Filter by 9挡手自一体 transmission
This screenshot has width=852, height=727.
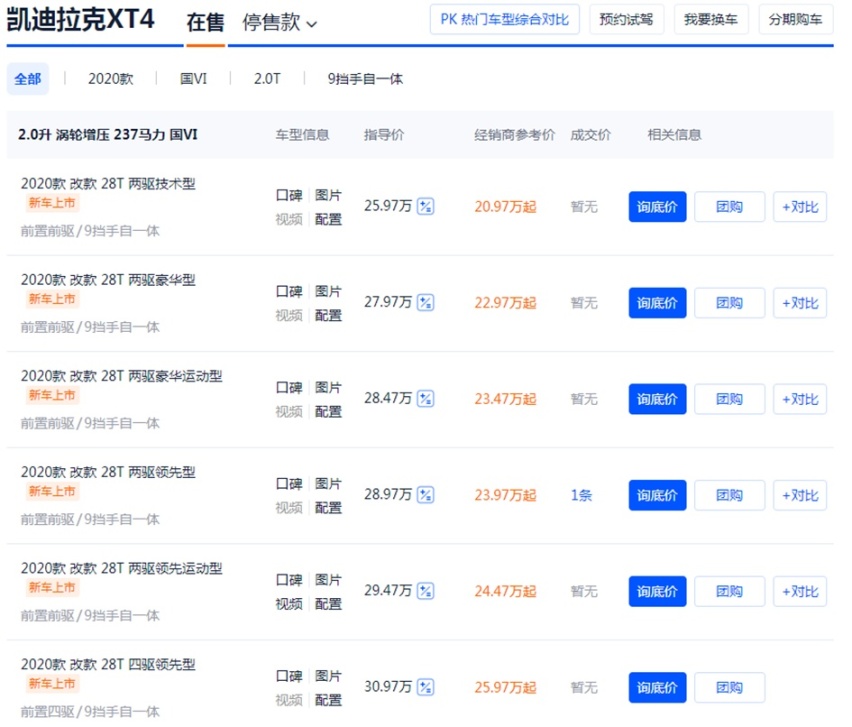coord(365,79)
